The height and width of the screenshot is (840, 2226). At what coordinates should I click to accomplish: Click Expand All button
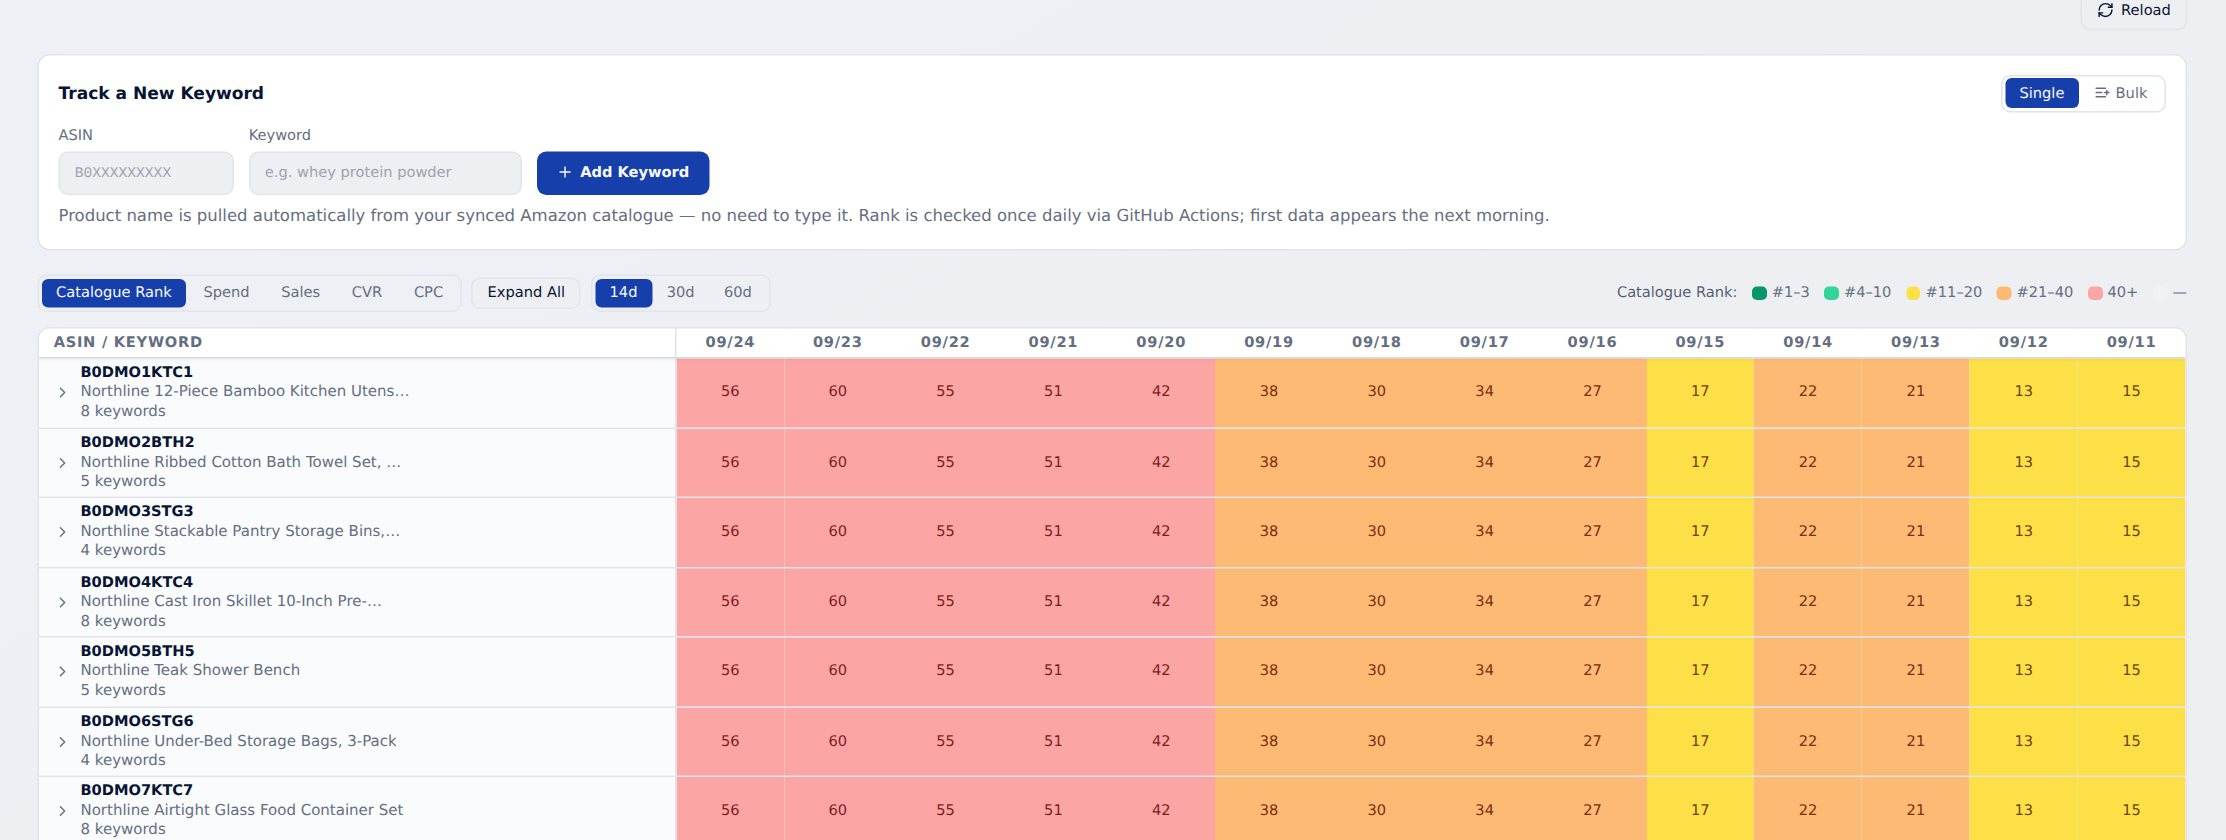click(x=526, y=293)
